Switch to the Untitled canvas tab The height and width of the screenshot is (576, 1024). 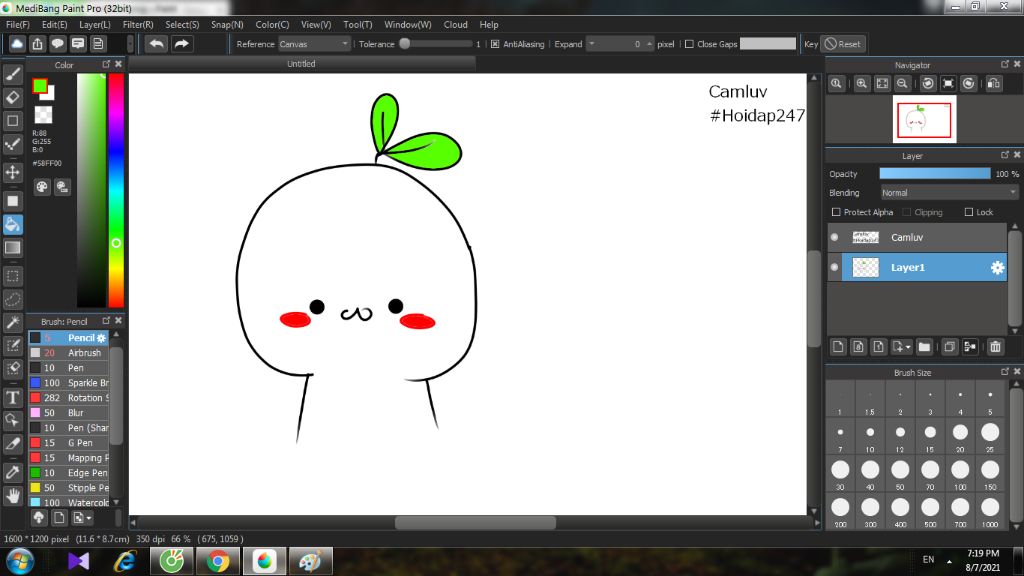pyautogui.click(x=301, y=64)
